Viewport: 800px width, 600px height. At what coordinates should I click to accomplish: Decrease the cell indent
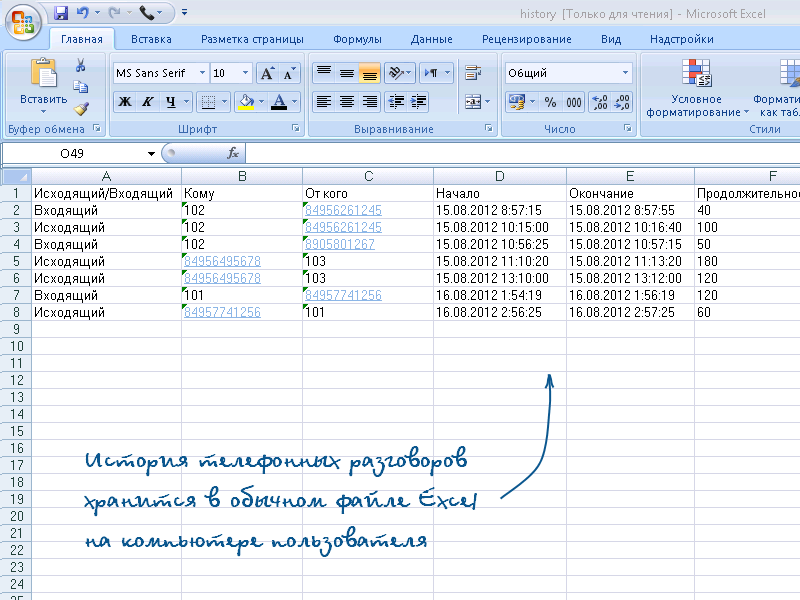pyautogui.click(x=396, y=102)
